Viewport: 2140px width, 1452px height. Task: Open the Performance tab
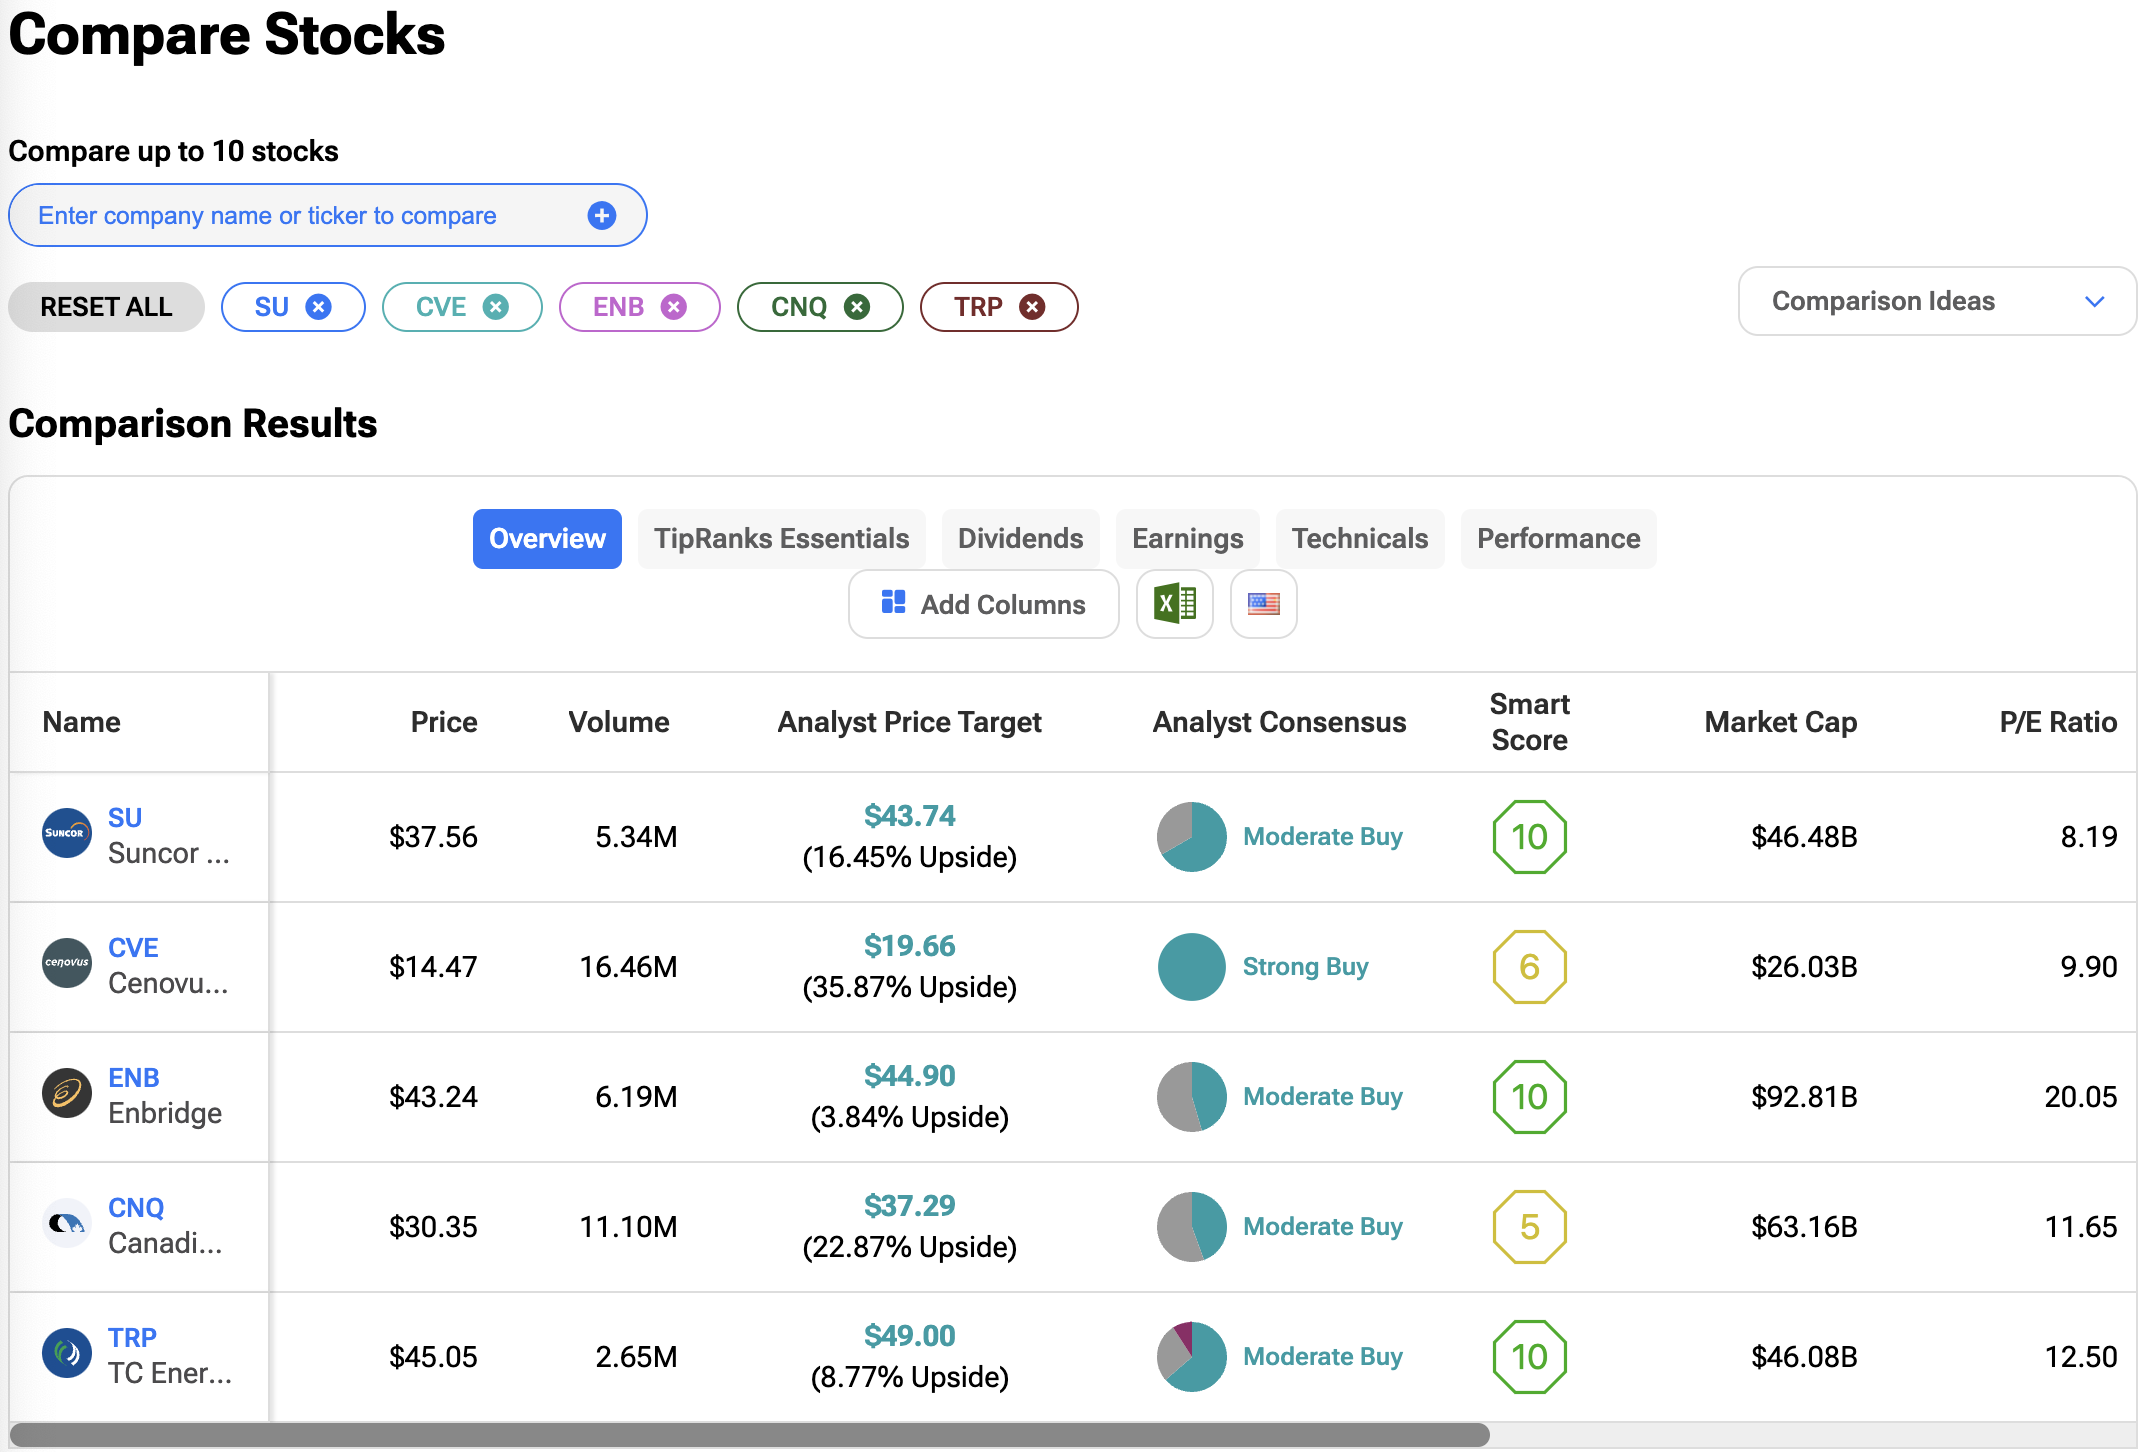point(1559,539)
